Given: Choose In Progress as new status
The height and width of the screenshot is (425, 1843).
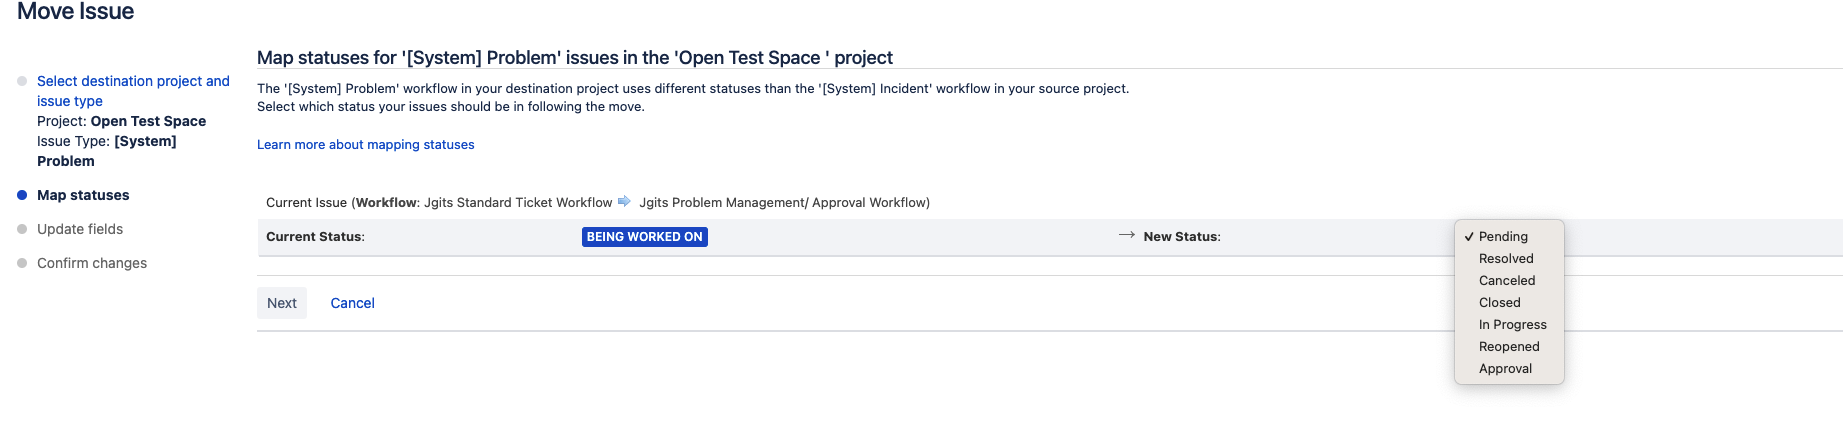Looking at the screenshot, I should [x=1509, y=325].
